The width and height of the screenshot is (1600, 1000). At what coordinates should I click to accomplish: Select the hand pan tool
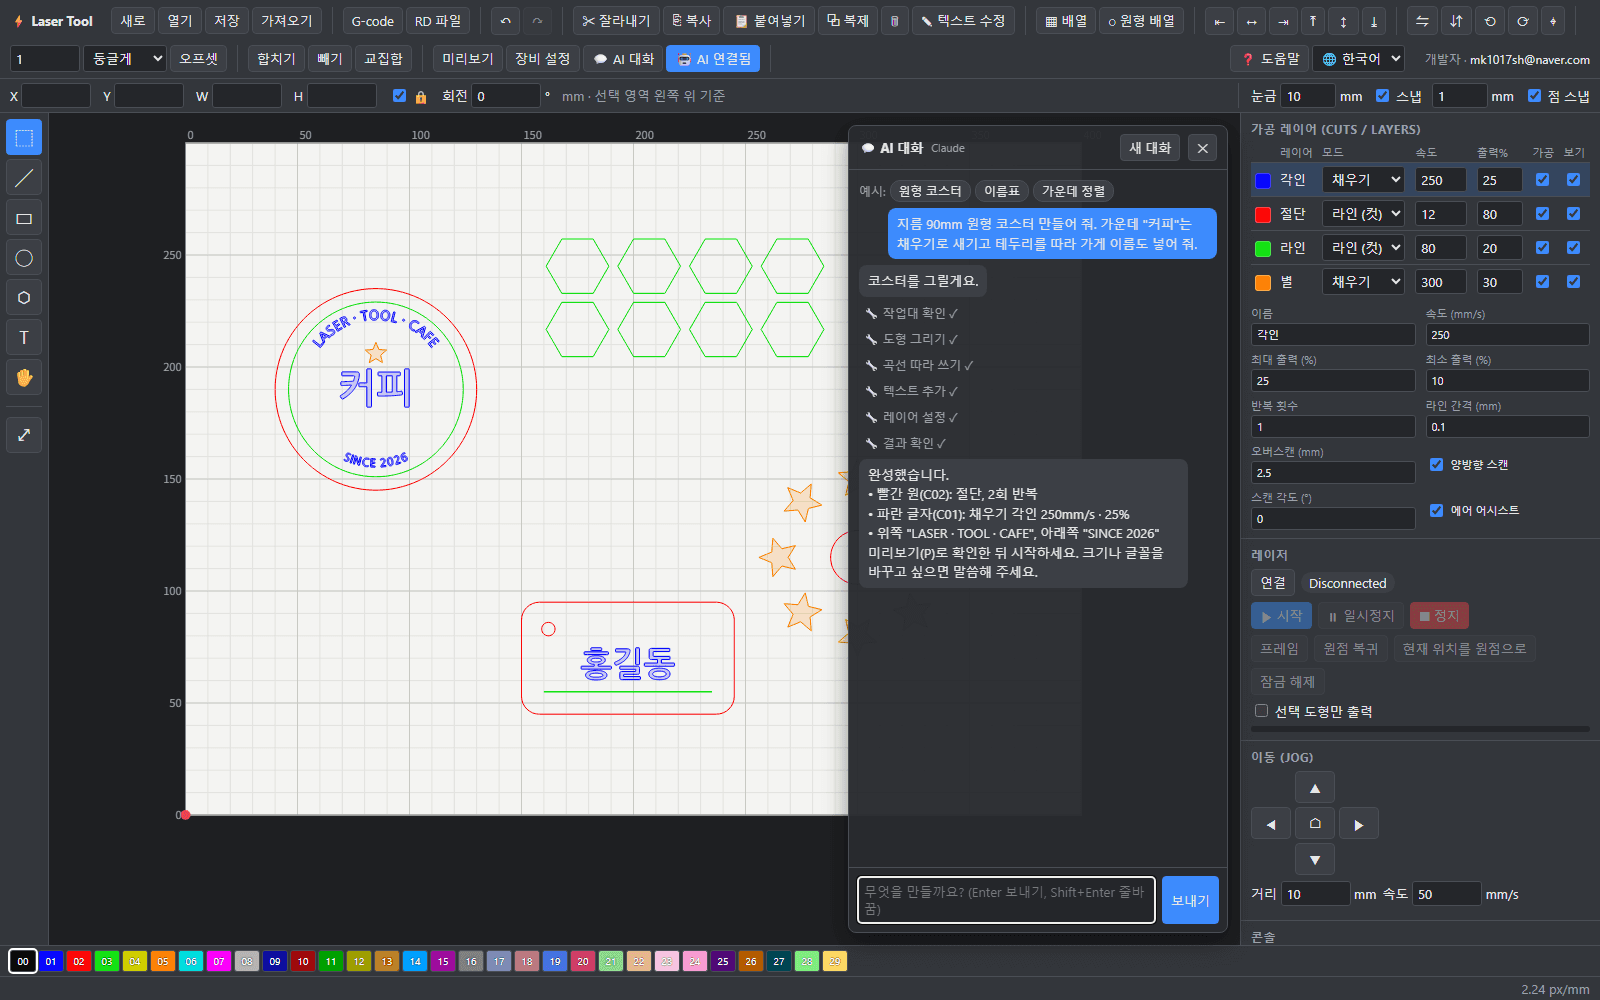pyautogui.click(x=24, y=377)
